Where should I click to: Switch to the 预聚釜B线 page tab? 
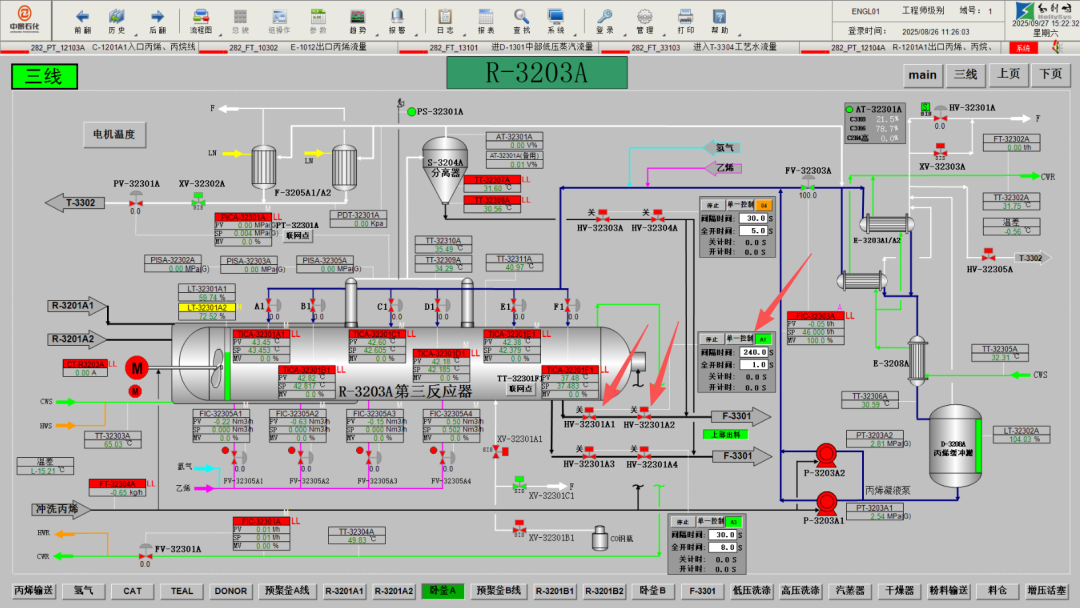tap(498, 591)
